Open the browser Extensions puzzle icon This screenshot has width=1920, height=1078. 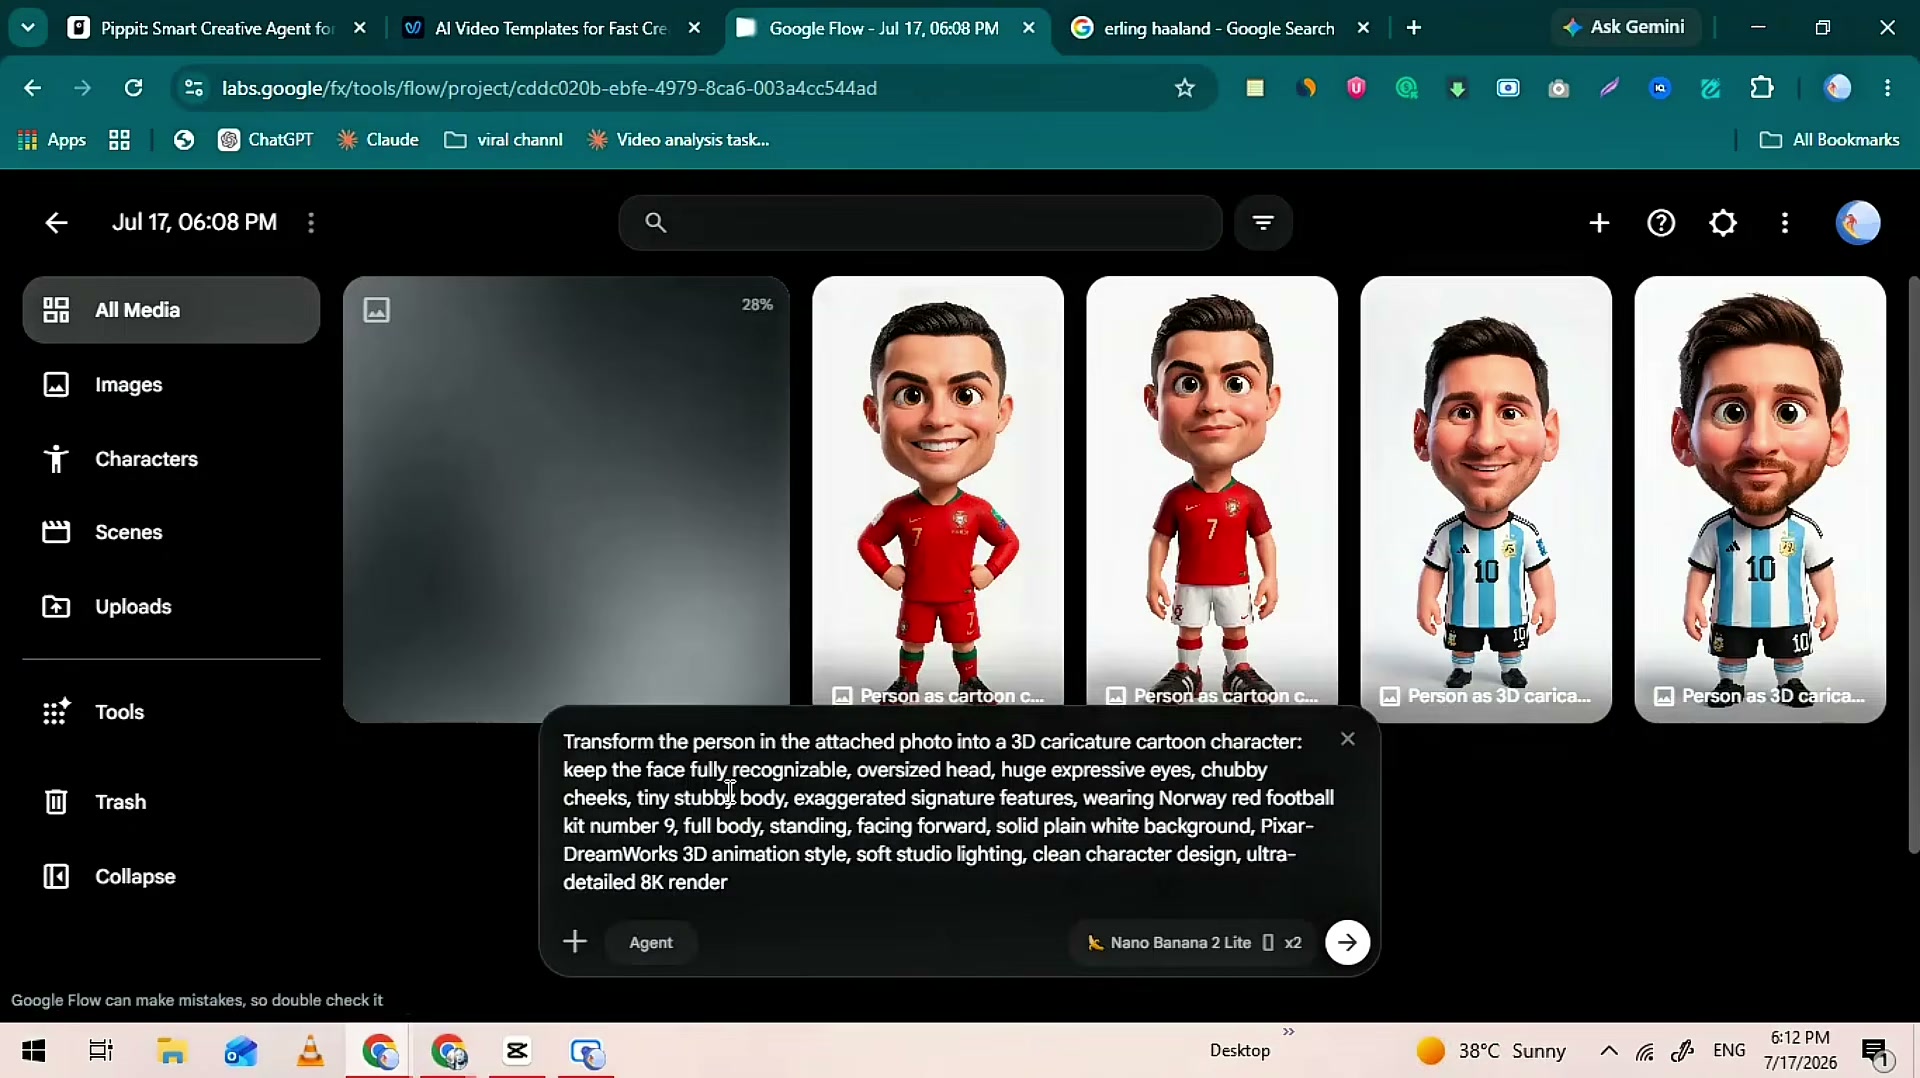[1762, 88]
